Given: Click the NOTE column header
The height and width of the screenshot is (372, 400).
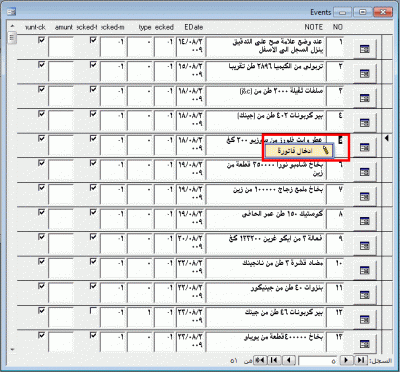Looking at the screenshot, I should [x=313, y=27].
